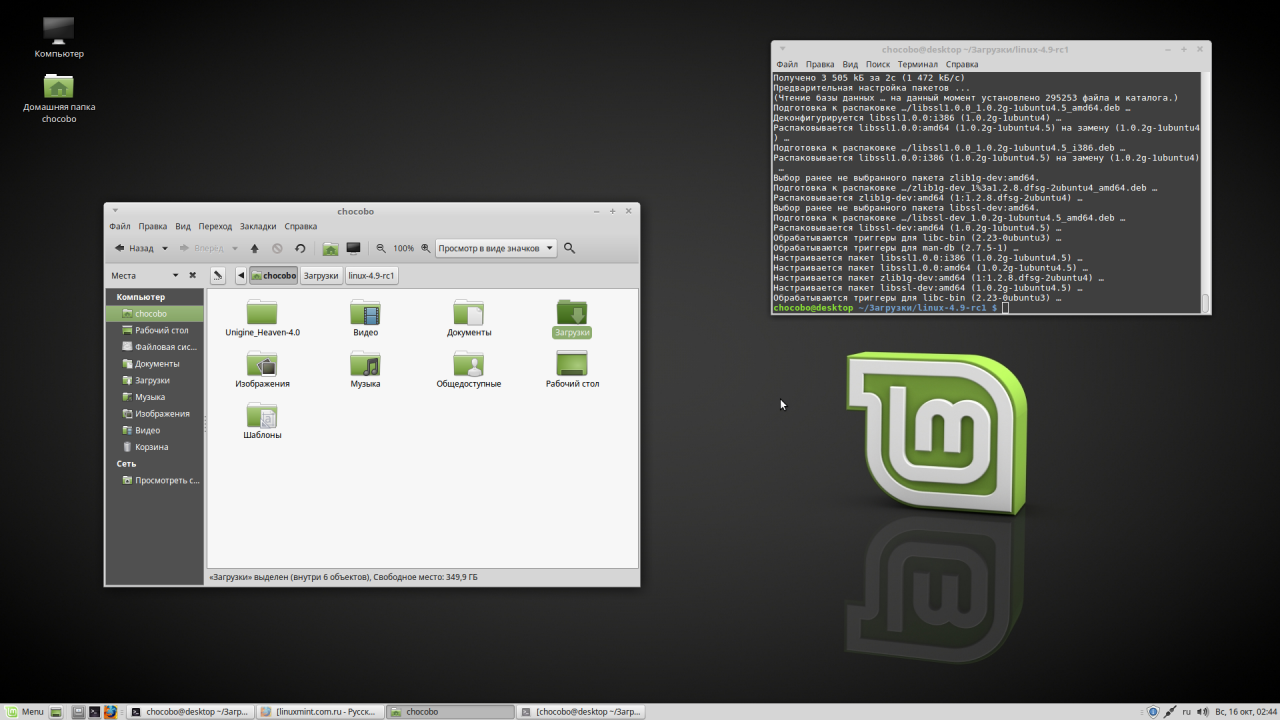Select Файловая система in the sidebar
1280x720 pixels.
click(x=155, y=347)
